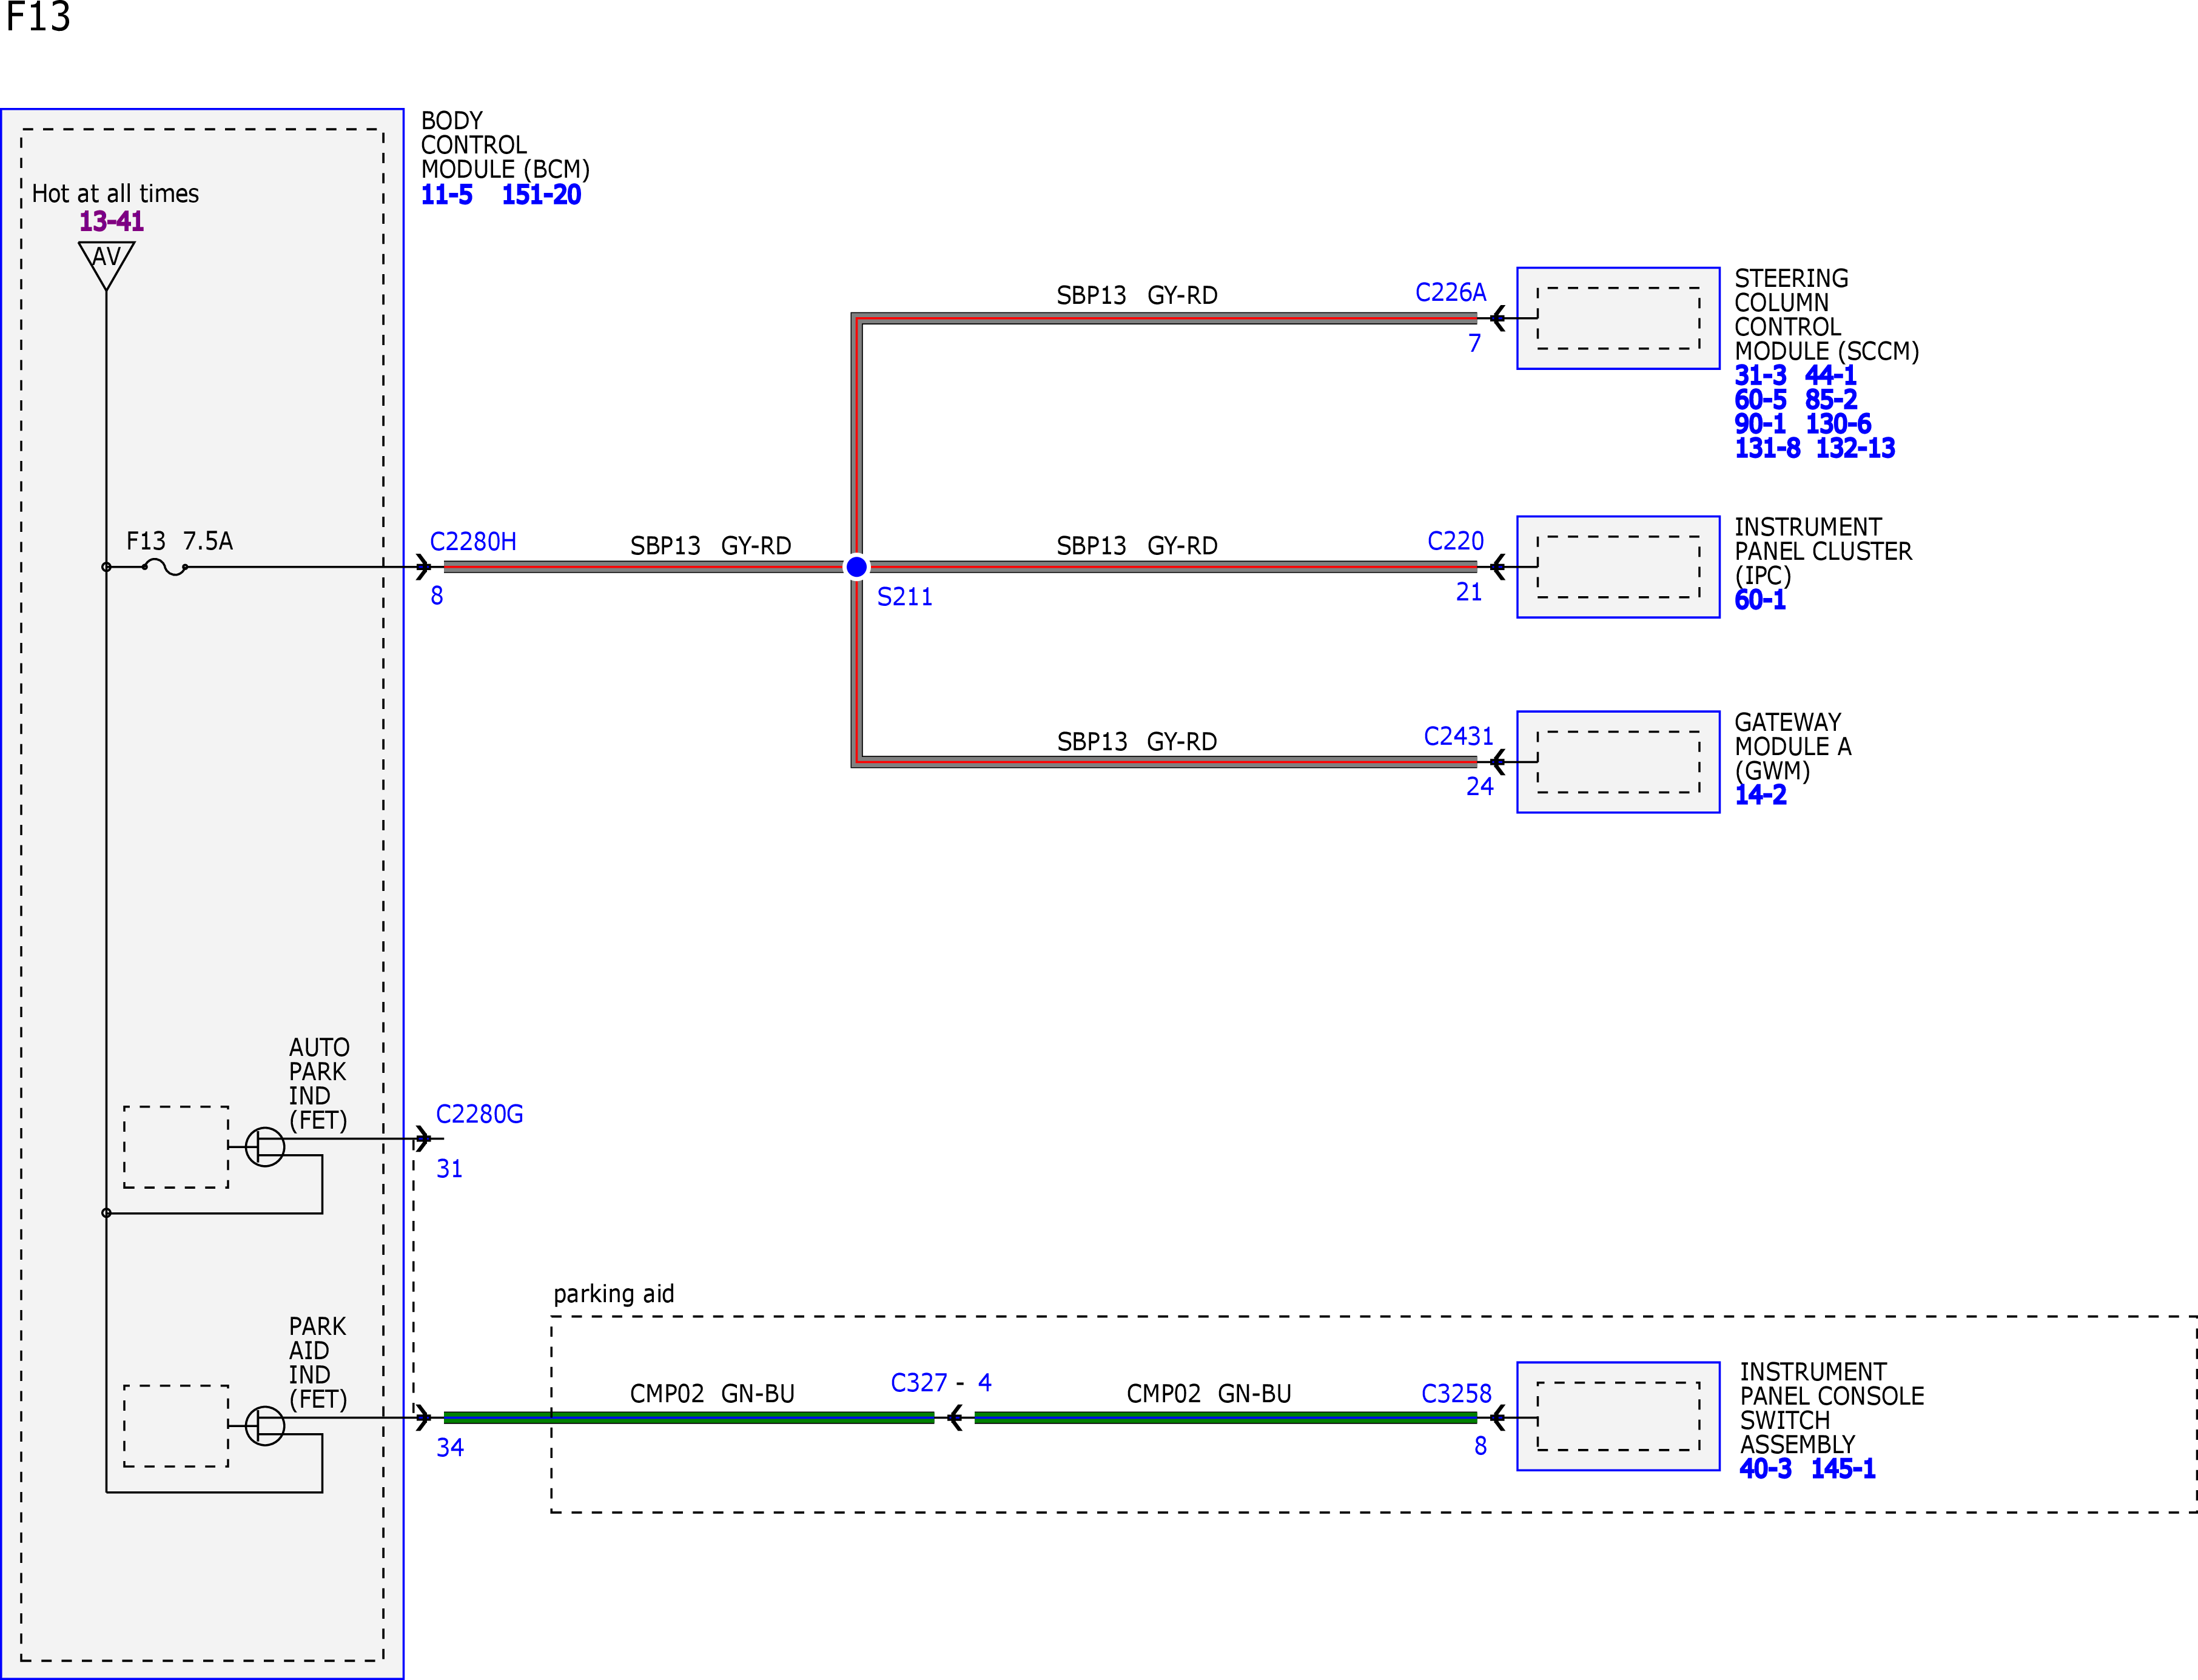Click connector label C2280G
Screen dimensions: 2198x1680
[479, 1114]
